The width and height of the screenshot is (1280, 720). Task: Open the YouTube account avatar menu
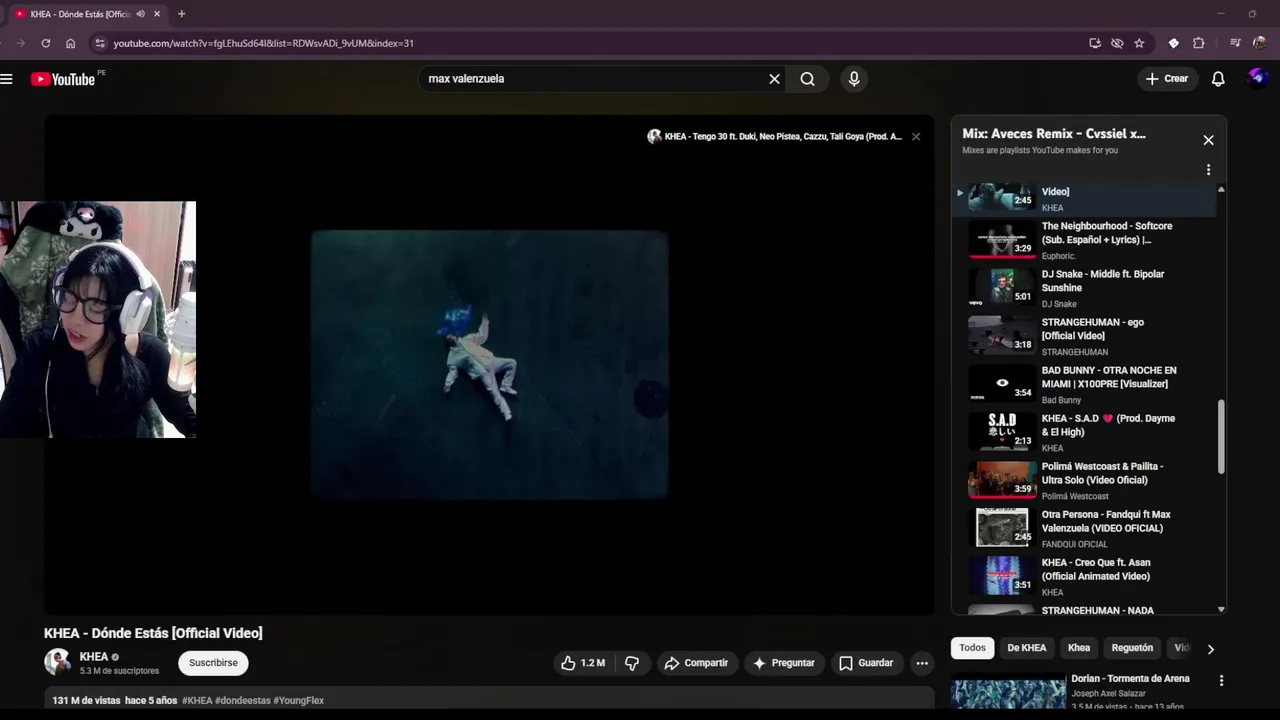pyautogui.click(x=1258, y=79)
